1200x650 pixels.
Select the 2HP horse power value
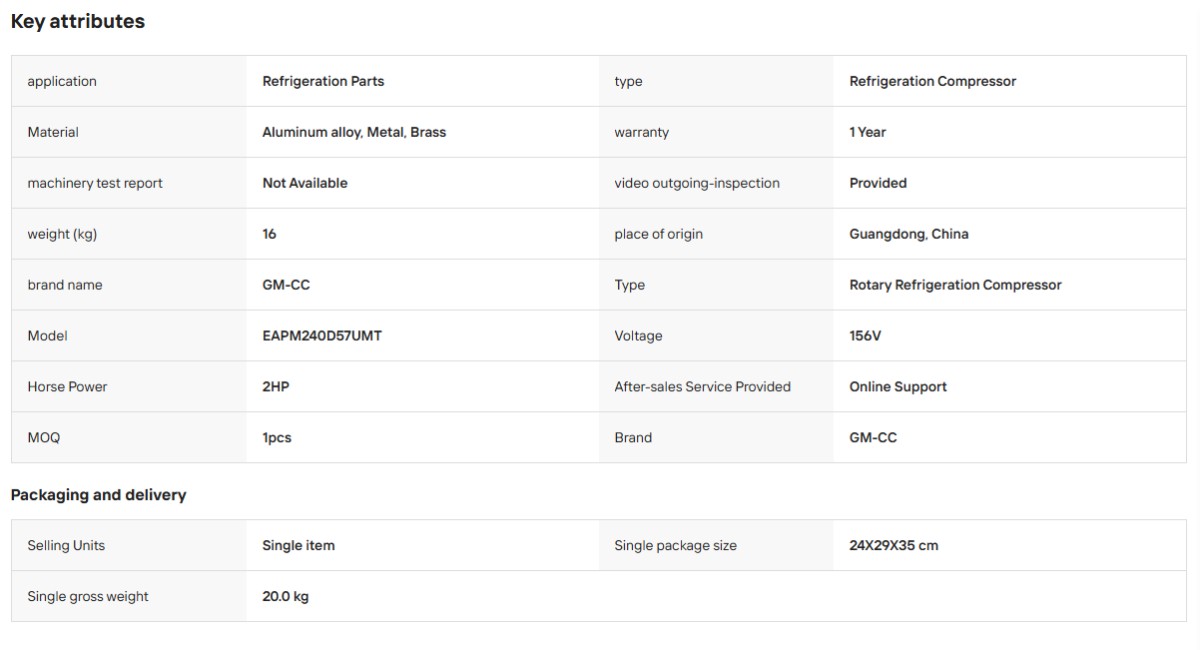(276, 387)
